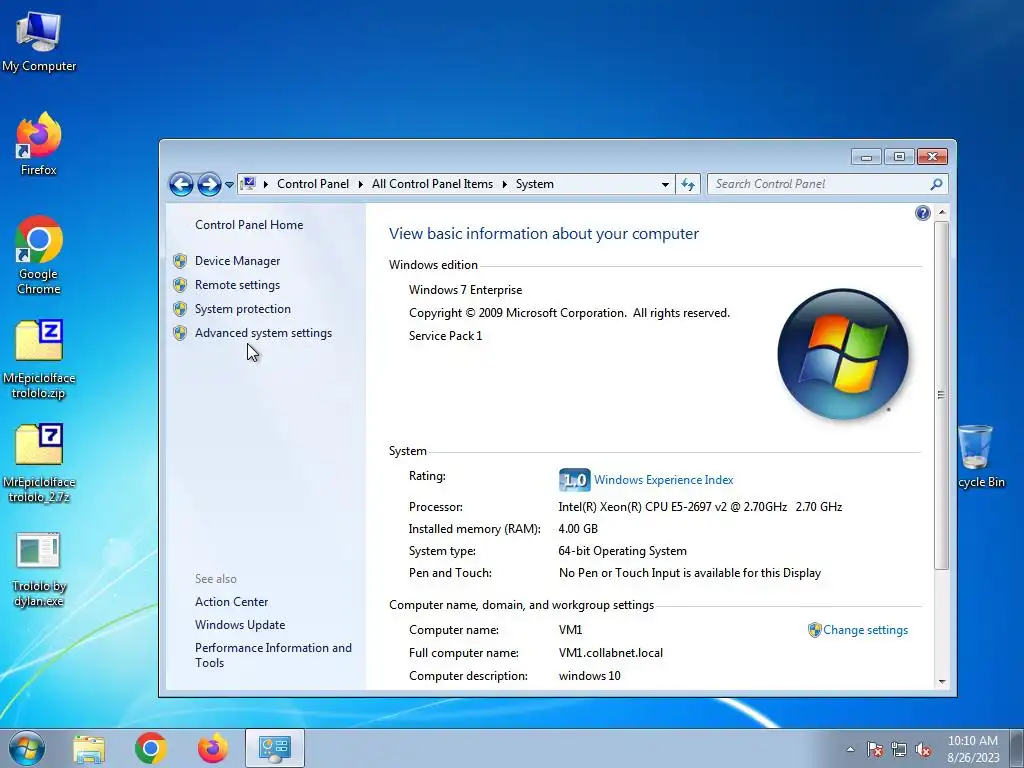
Task: Open the blue Help question mark icon
Action: 922,213
